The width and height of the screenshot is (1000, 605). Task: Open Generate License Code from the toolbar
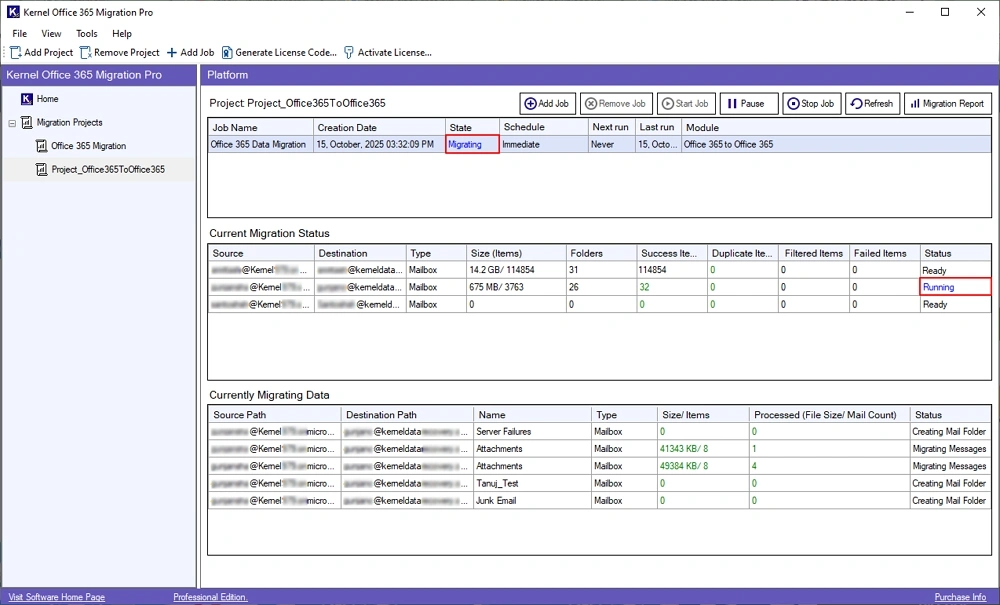[x=279, y=52]
